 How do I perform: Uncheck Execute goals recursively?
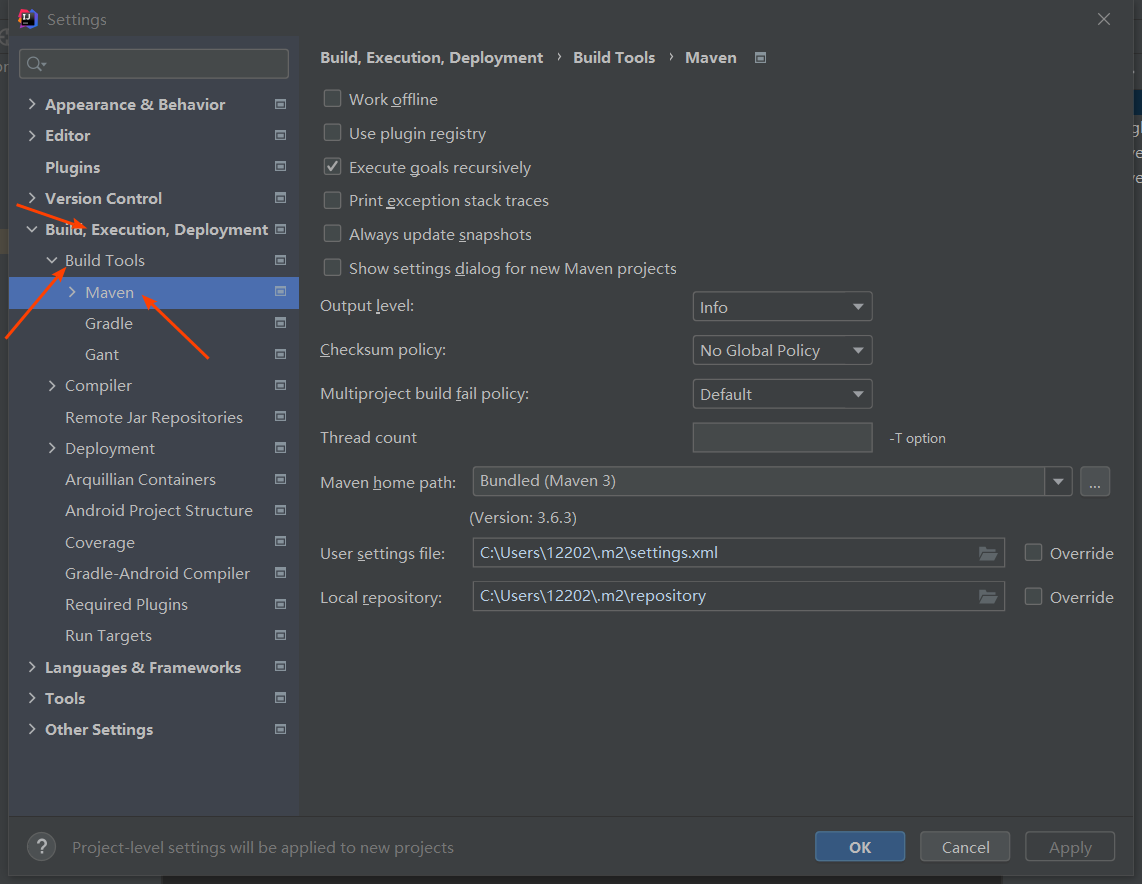(332, 167)
